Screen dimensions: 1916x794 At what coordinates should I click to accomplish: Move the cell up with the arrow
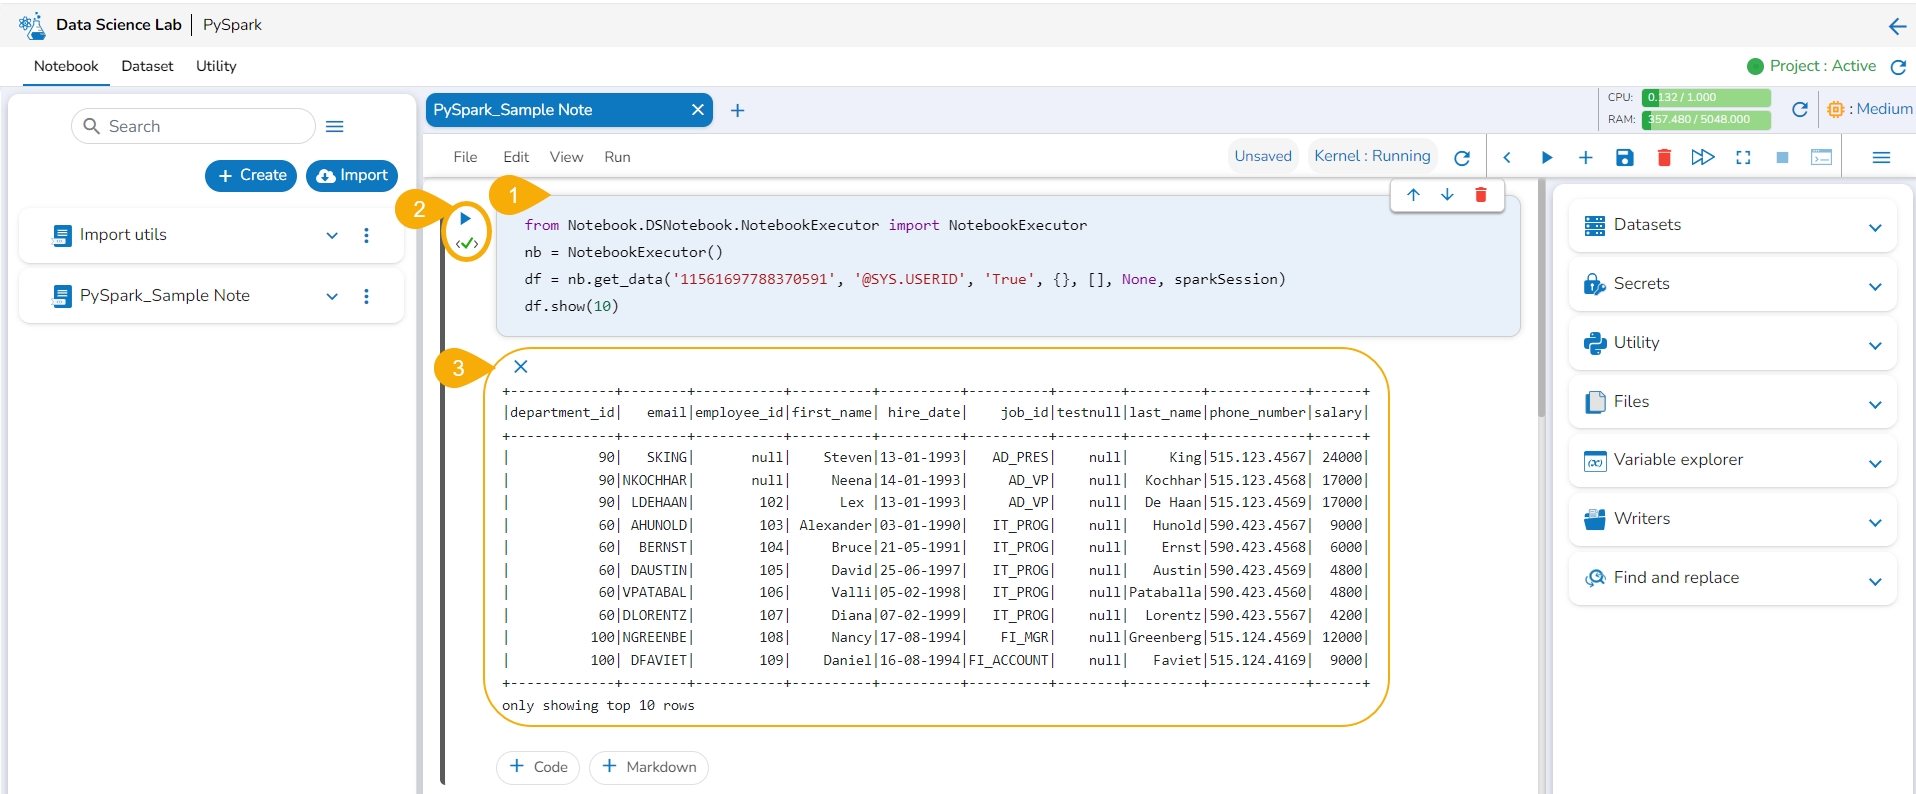[1413, 195]
